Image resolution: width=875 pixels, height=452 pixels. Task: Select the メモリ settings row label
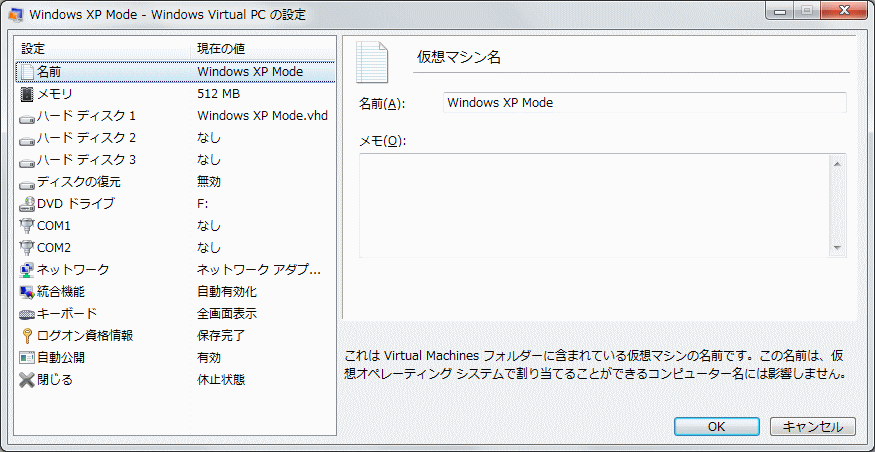(55, 94)
